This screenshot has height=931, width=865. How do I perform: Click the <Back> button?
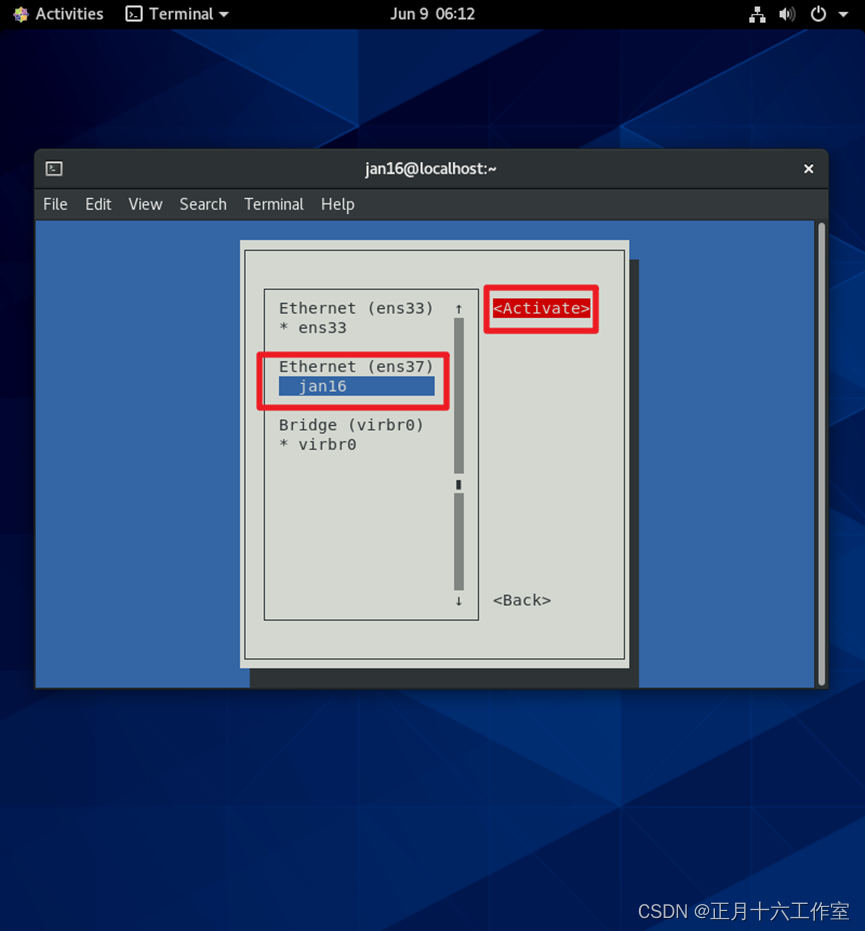(x=522, y=600)
